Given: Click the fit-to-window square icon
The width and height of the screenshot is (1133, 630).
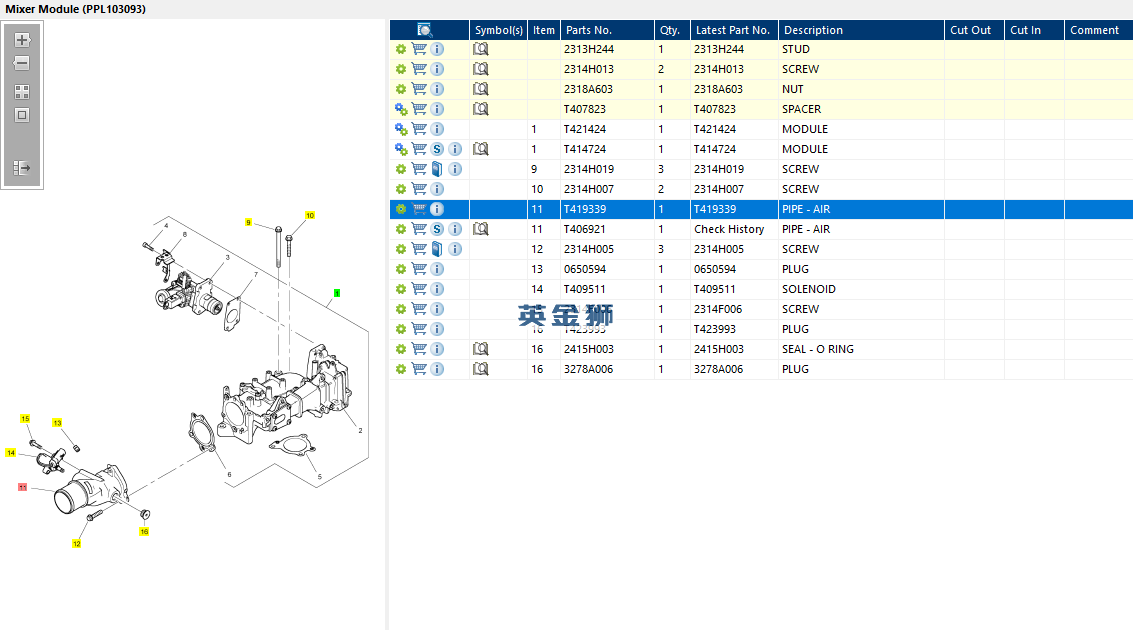Looking at the screenshot, I should (x=22, y=115).
